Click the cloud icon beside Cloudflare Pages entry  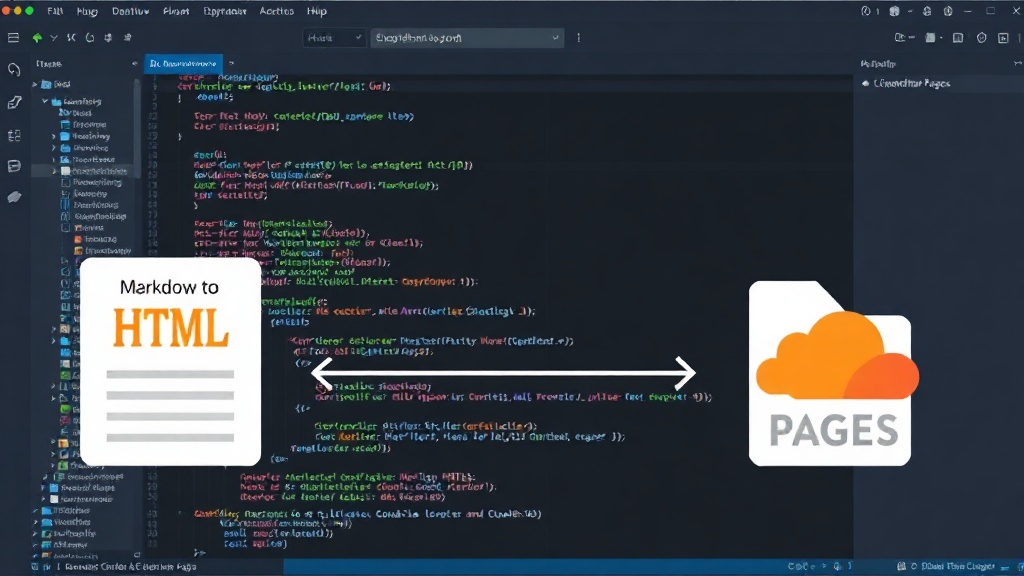(865, 84)
